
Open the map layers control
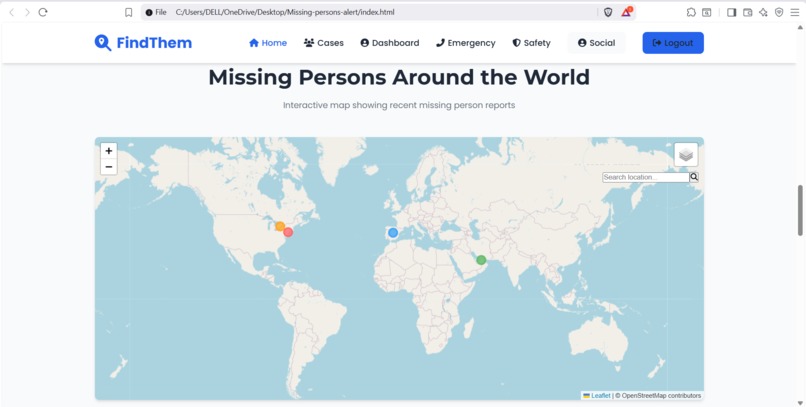(686, 155)
